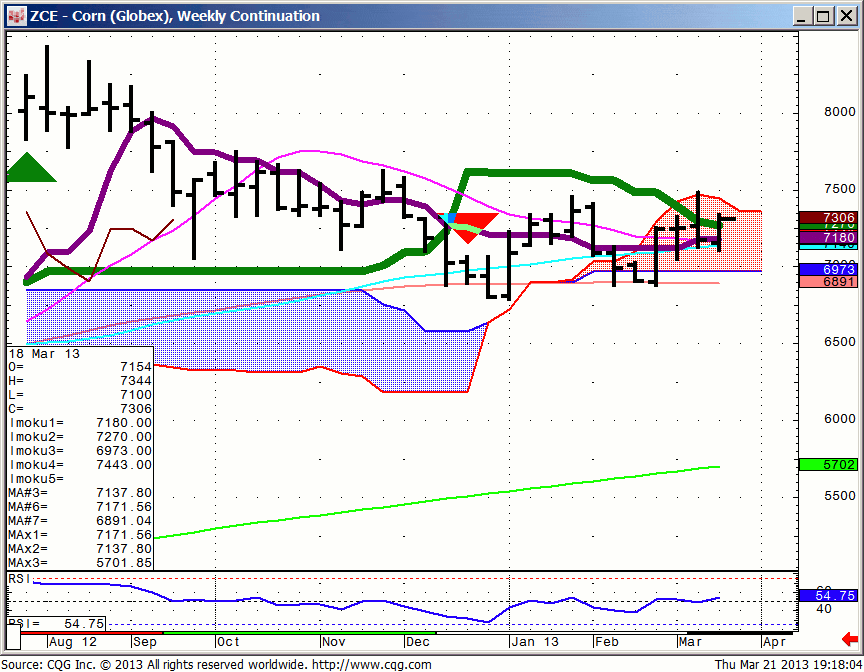Click the MAx2= 7137.80 row
Image resolution: width=864 pixels, height=672 pixels.
click(x=80, y=549)
